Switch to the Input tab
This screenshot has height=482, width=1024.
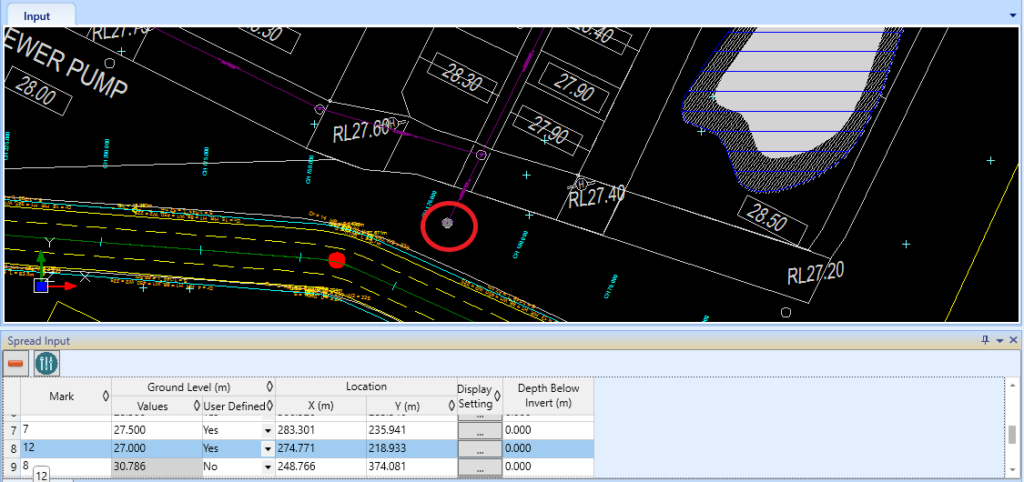click(x=37, y=16)
